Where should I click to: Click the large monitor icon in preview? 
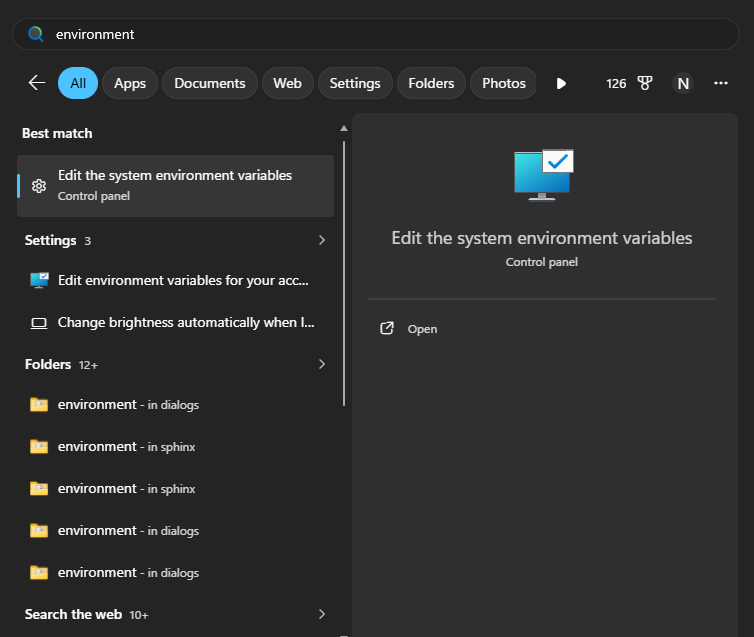[543, 175]
